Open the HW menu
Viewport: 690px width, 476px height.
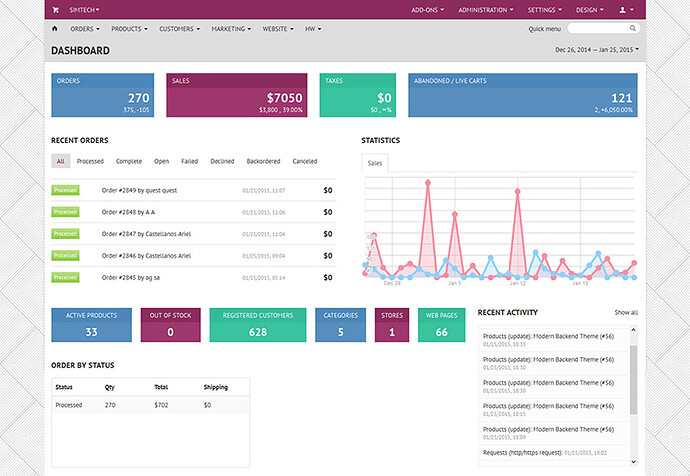[x=313, y=29]
